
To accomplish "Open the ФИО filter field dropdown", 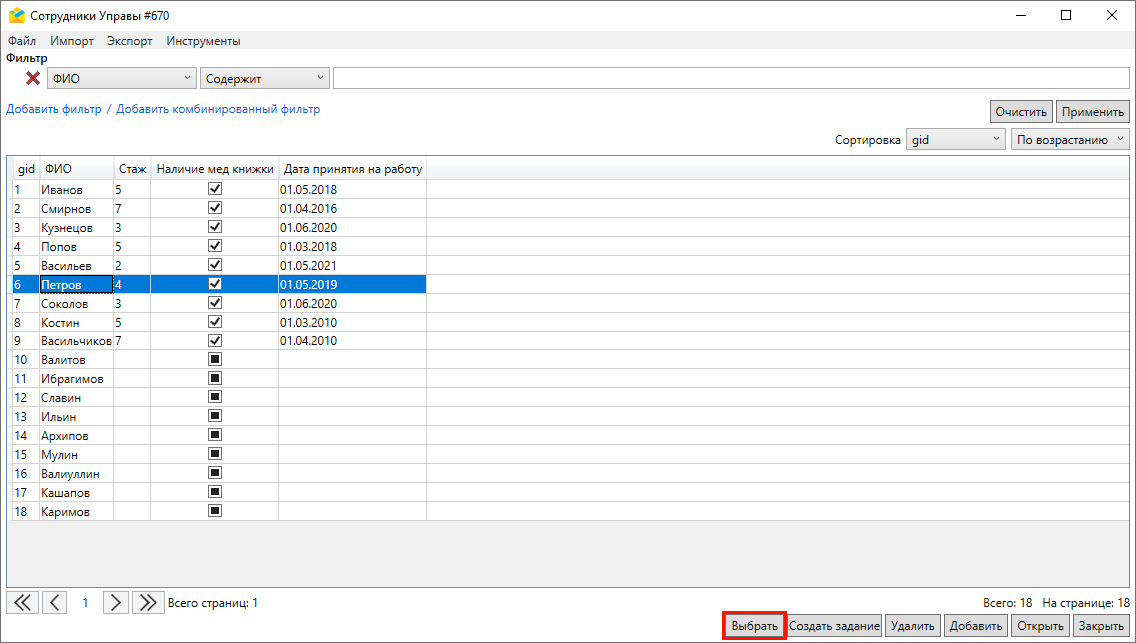I will point(122,78).
